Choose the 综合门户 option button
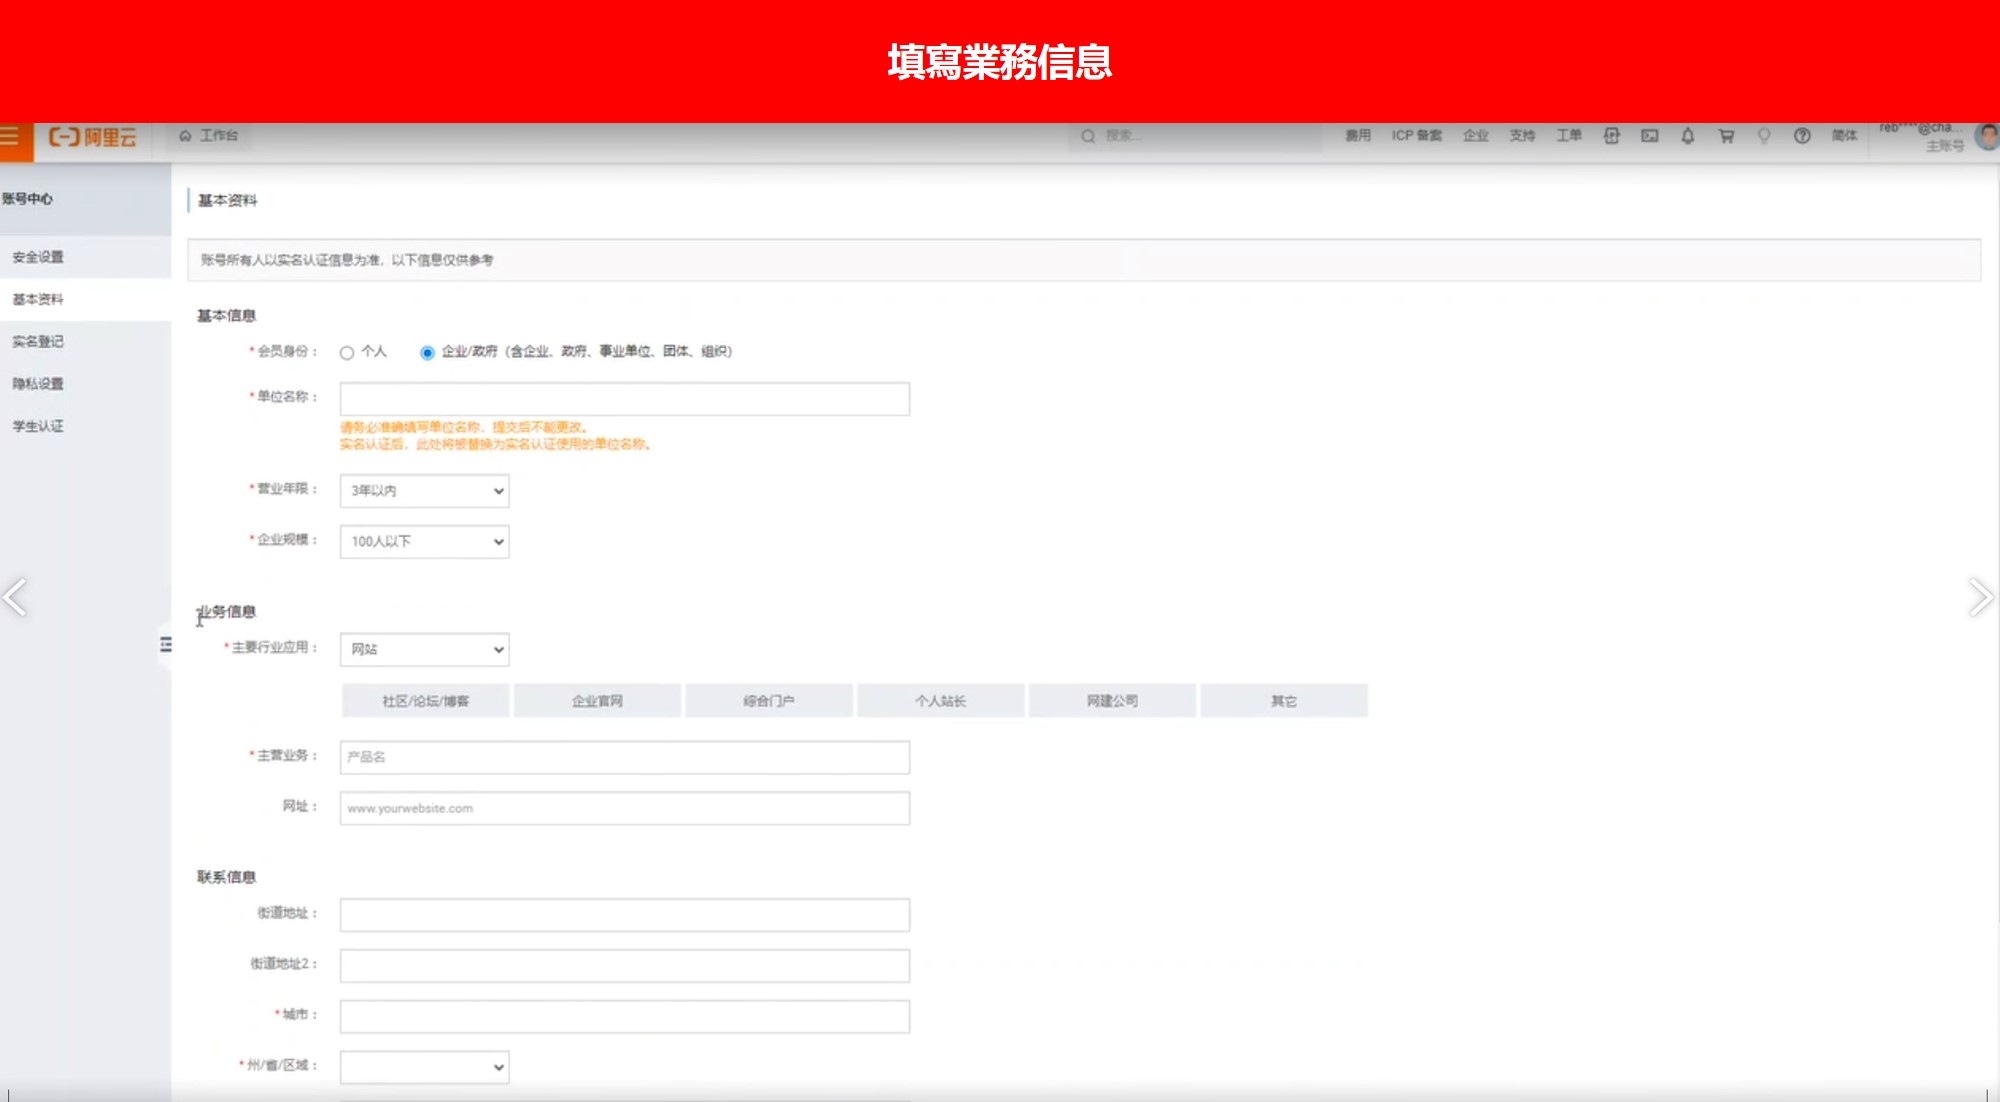The width and height of the screenshot is (2000, 1102). pos(769,701)
